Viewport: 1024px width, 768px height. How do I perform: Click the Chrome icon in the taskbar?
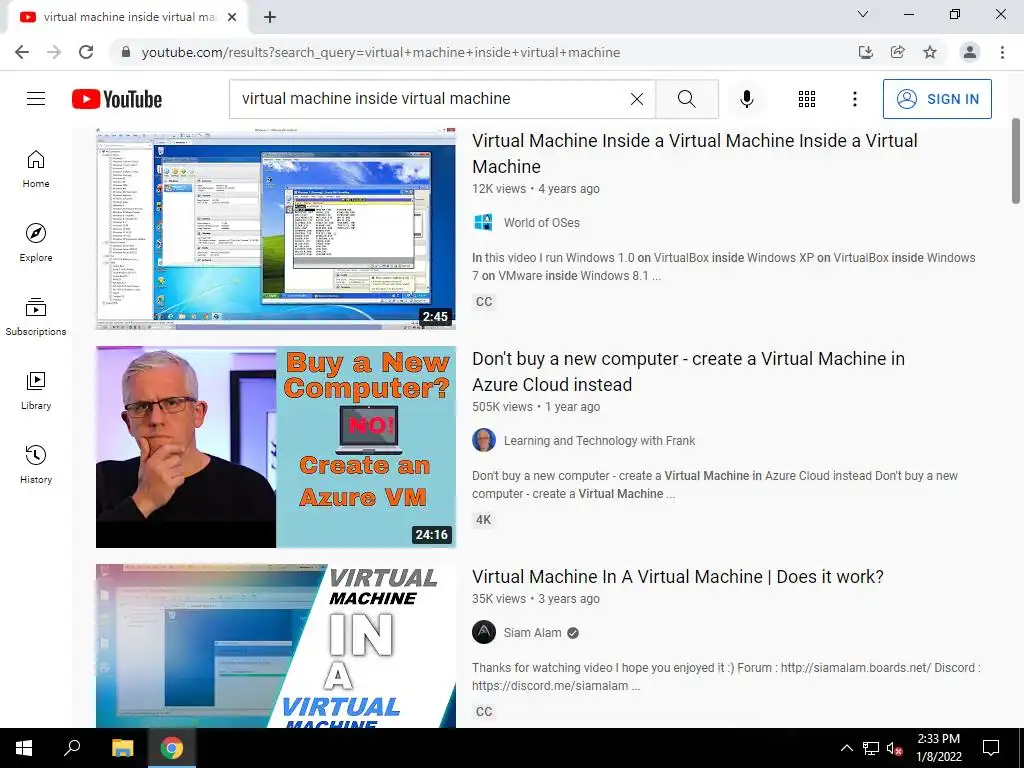(x=172, y=748)
